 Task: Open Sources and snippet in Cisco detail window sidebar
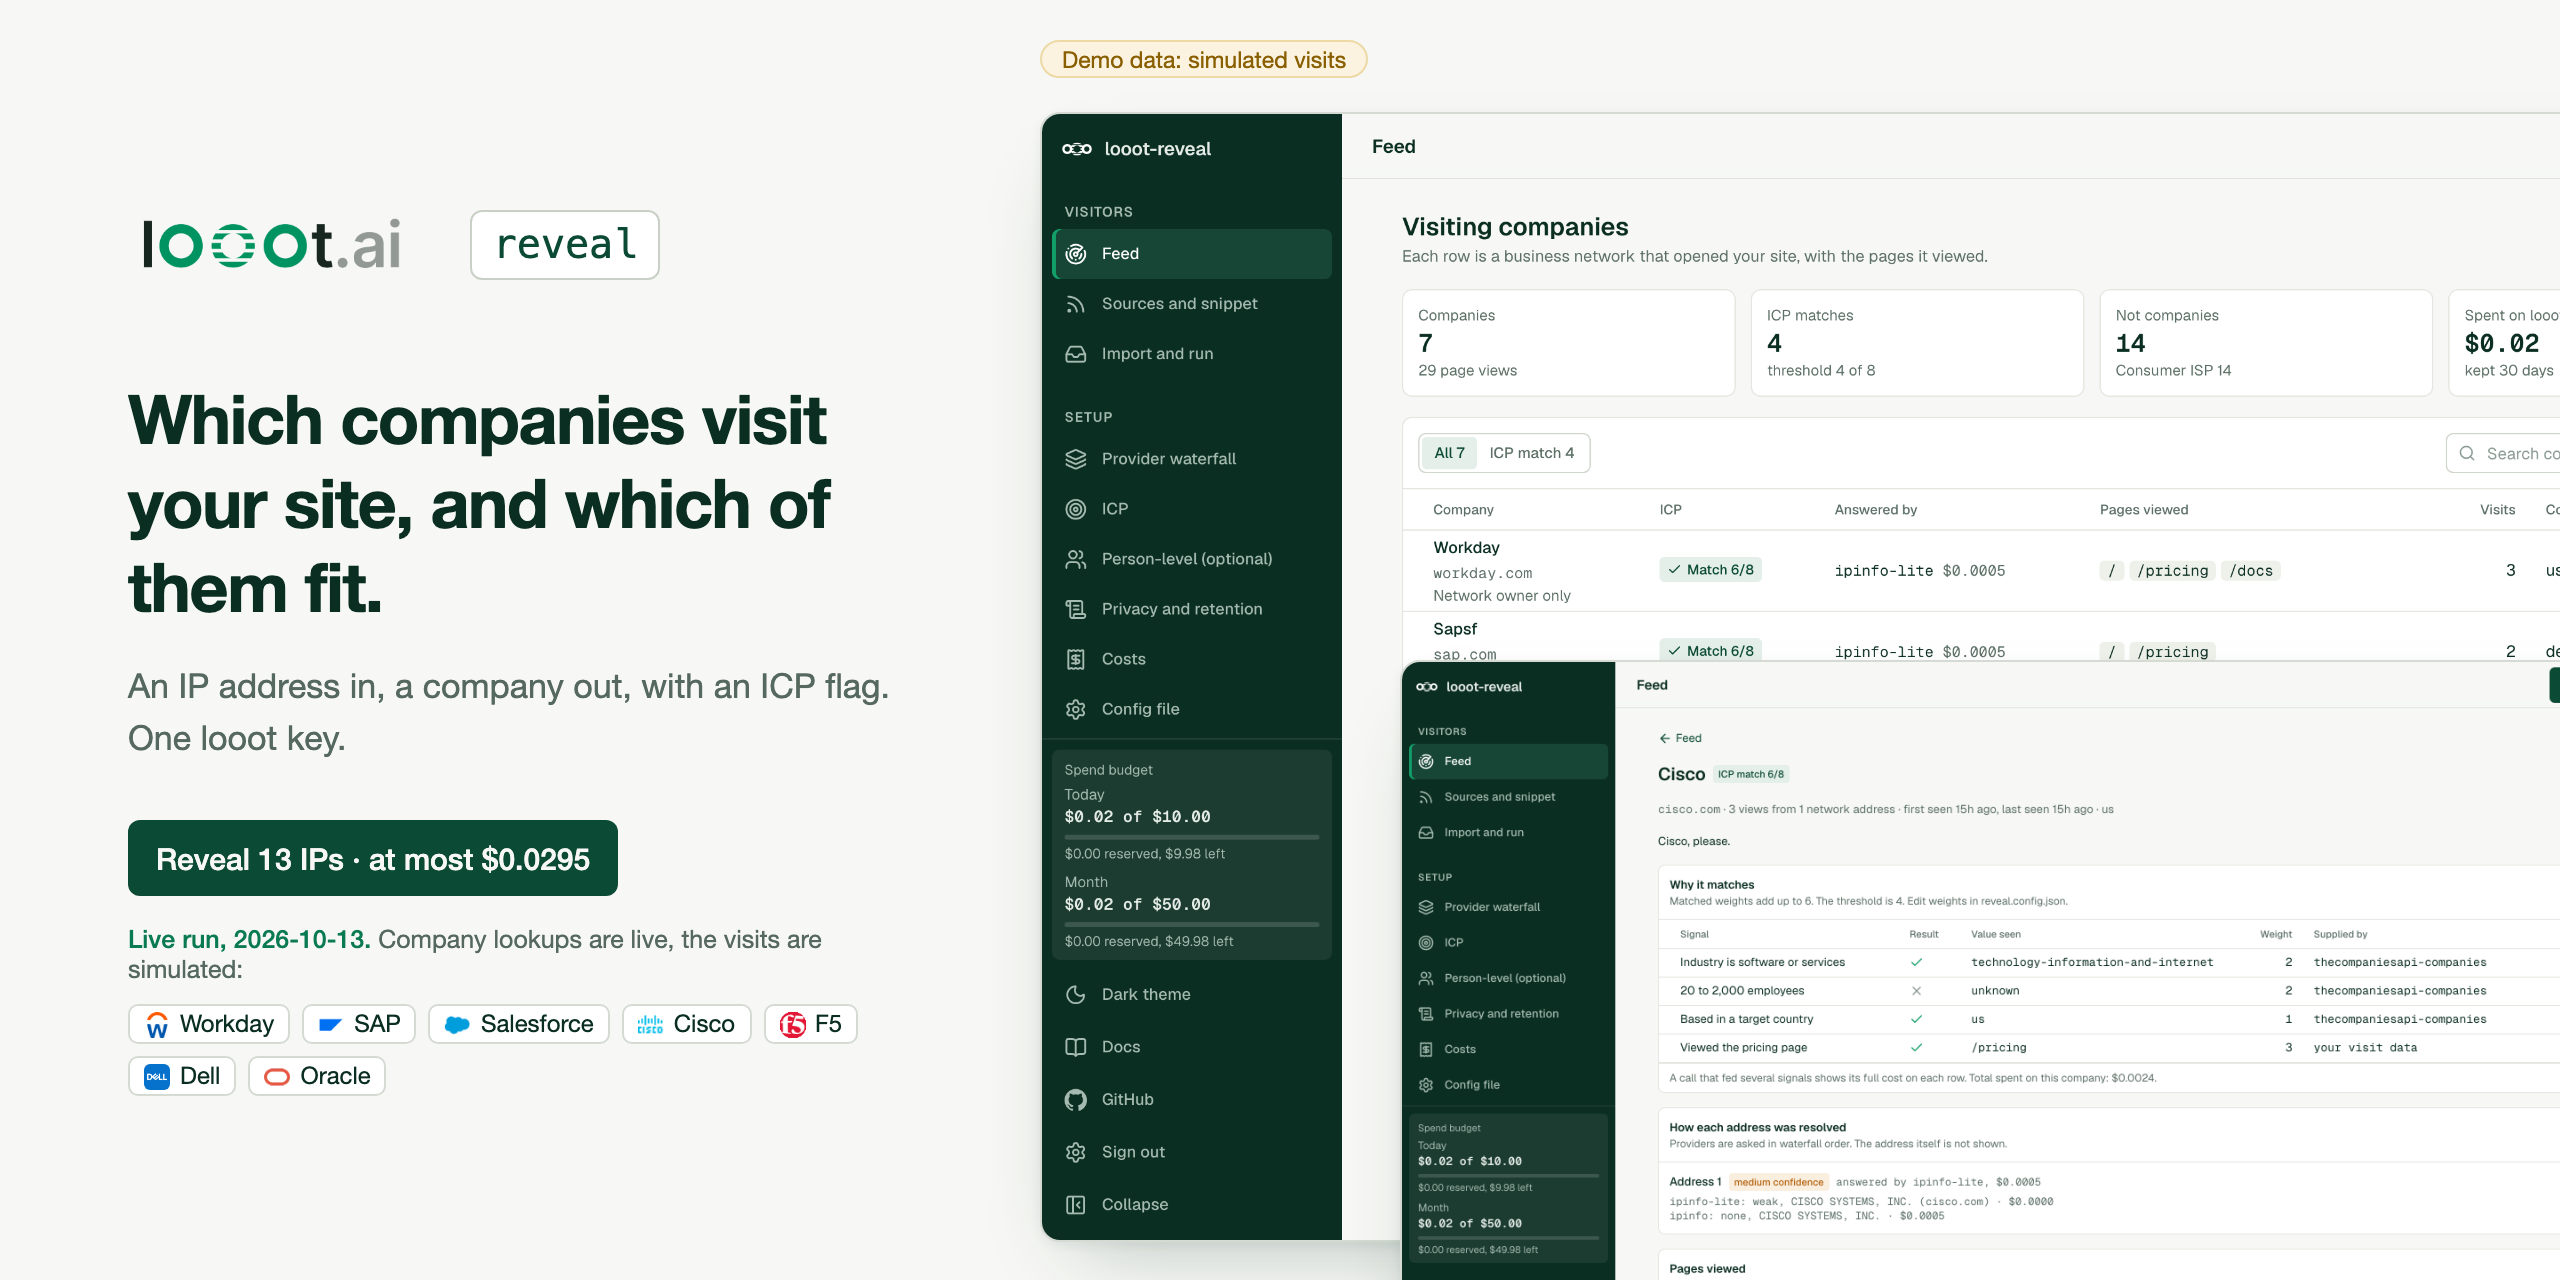(1508, 797)
